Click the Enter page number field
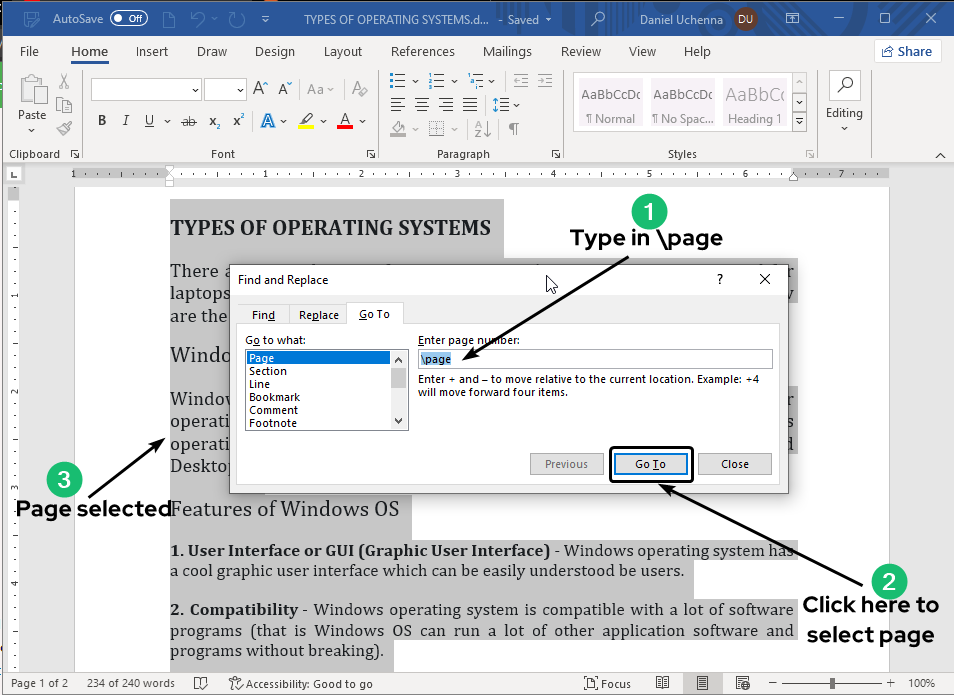This screenshot has width=954, height=695. [595, 359]
